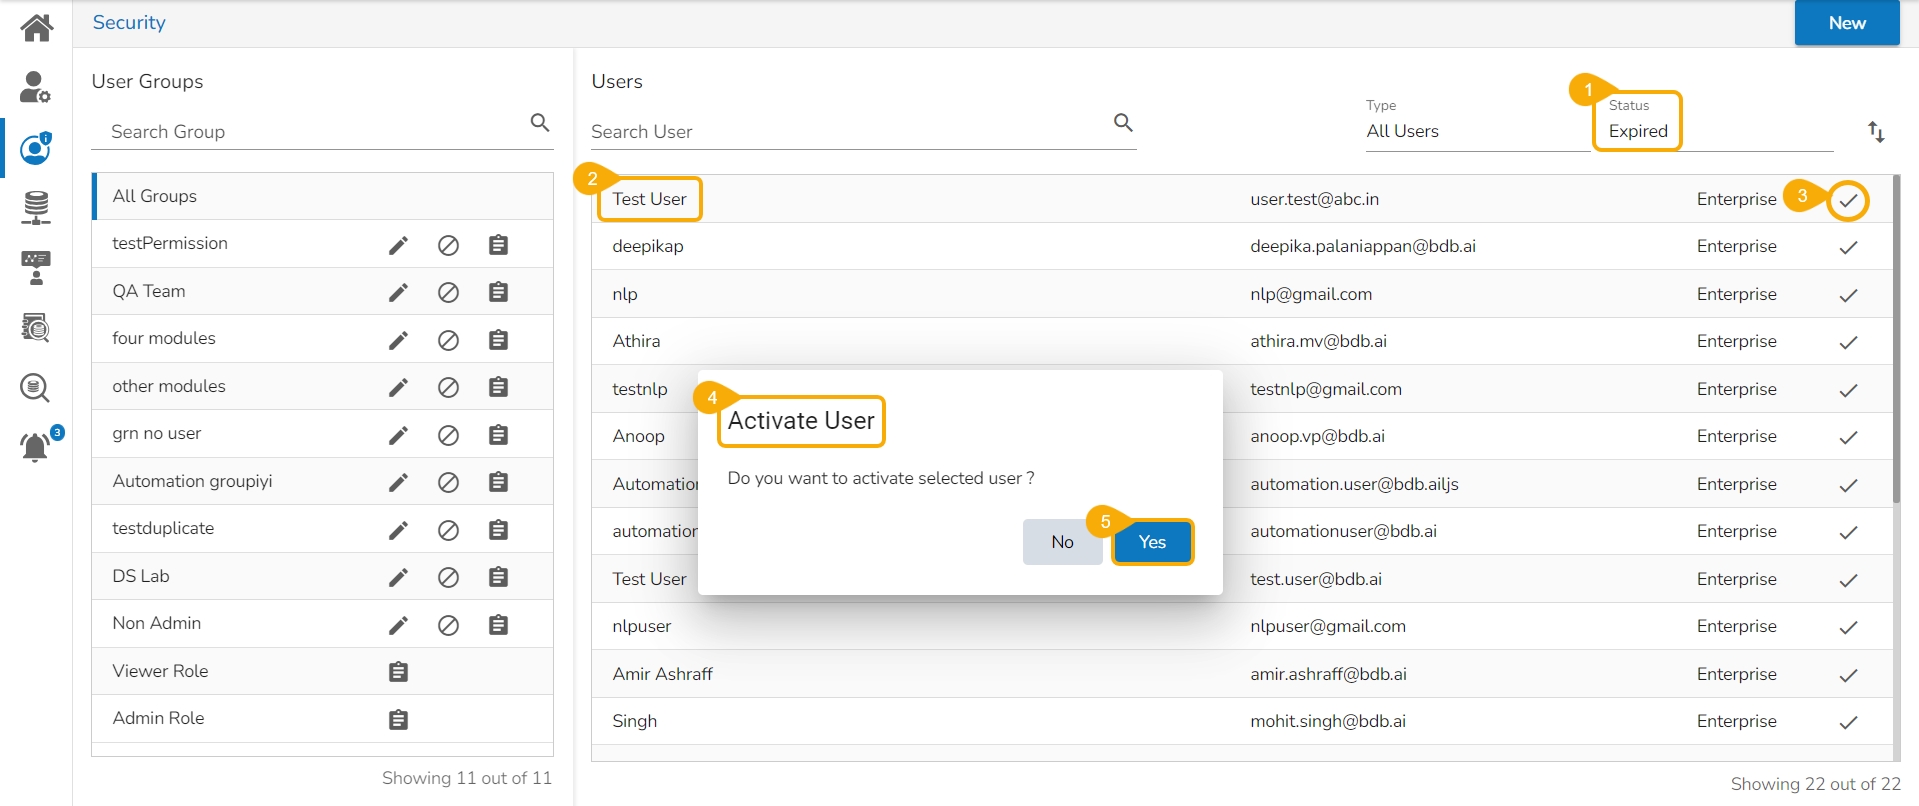Click the sort arrows icon above users
This screenshot has width=1919, height=806.
[1876, 132]
